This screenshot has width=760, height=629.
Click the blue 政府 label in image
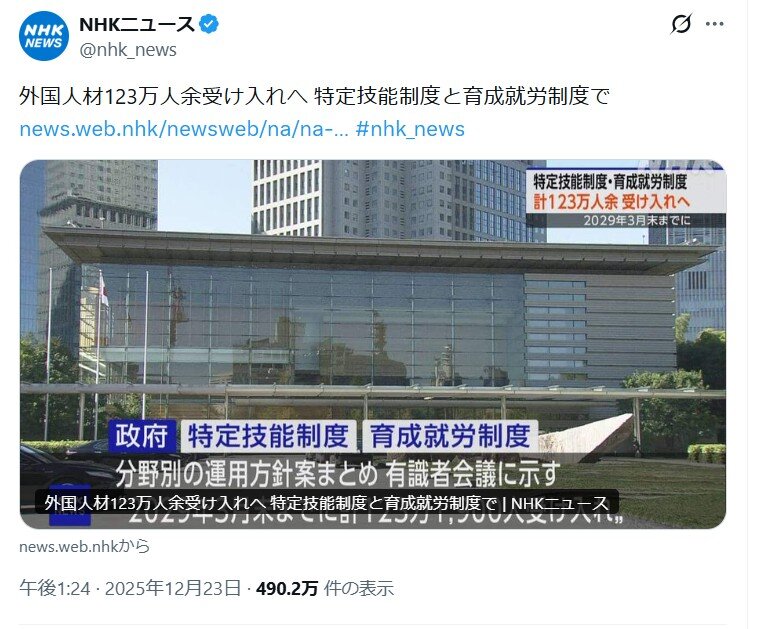coord(141,436)
